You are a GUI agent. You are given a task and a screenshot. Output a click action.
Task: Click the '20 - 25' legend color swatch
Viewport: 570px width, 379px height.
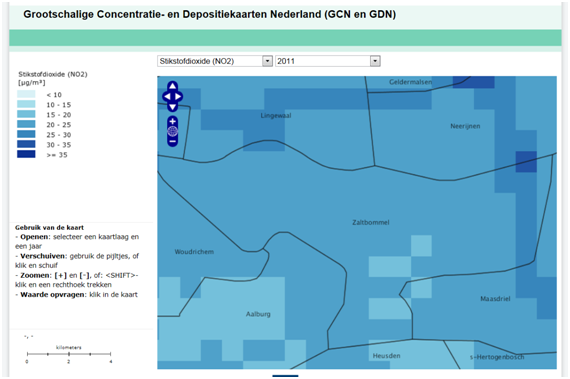(x=26, y=125)
